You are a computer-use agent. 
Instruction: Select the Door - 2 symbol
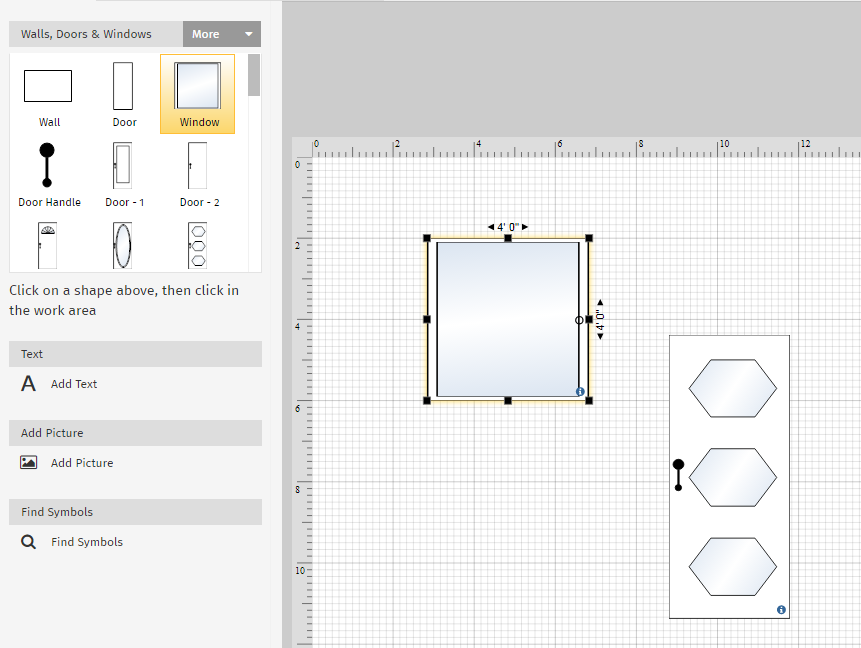[198, 166]
